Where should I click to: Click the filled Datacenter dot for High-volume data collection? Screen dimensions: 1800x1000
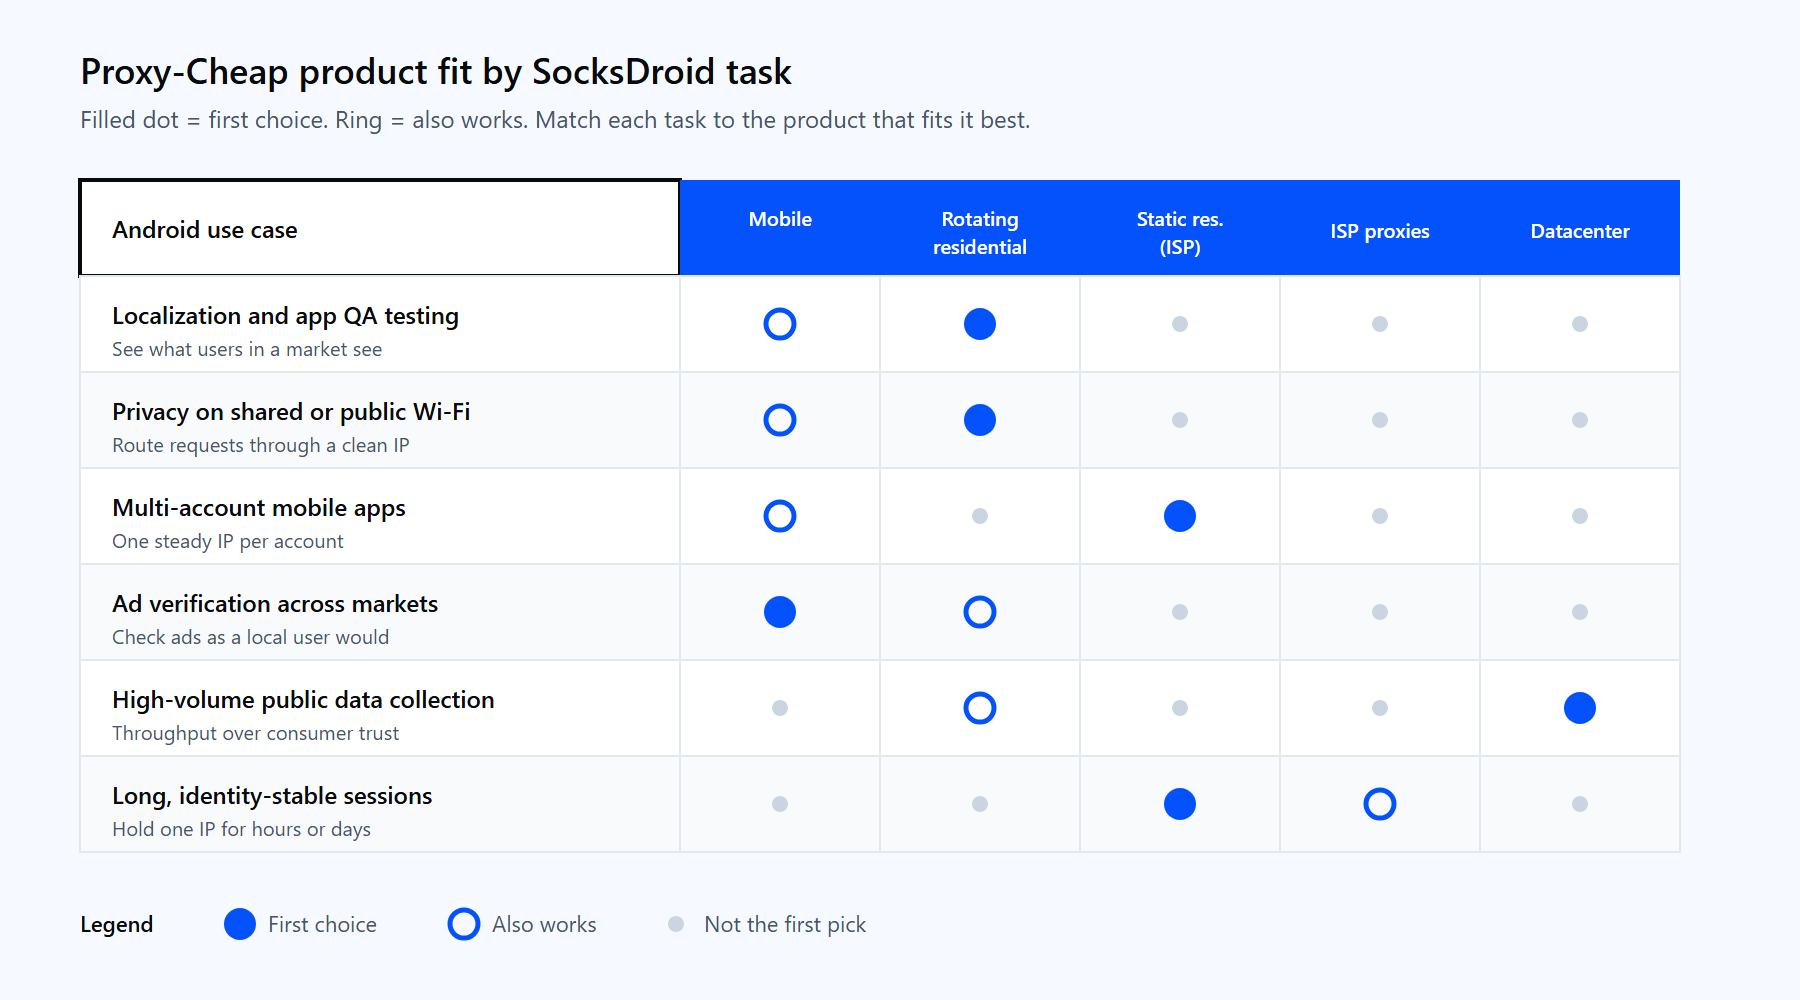pos(1580,708)
